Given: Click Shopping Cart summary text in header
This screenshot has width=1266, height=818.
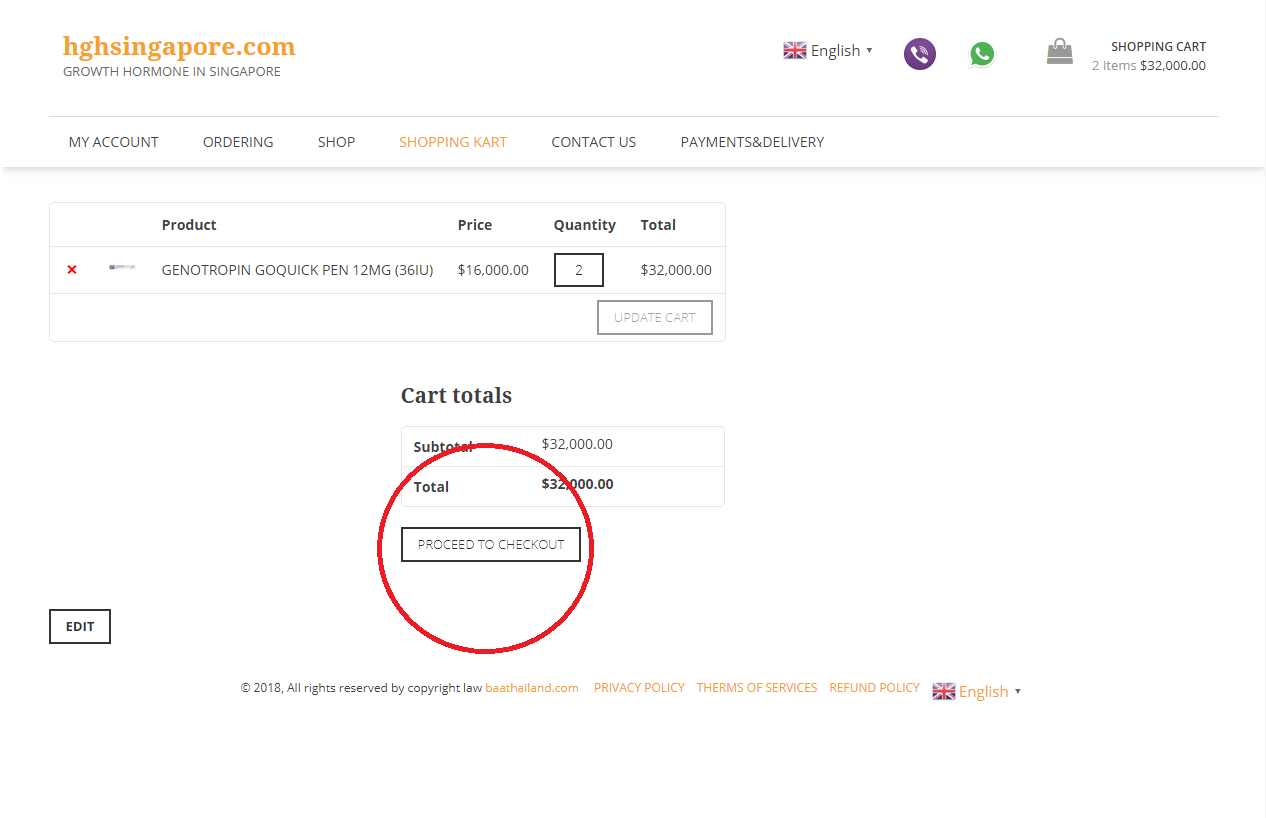Looking at the screenshot, I should tap(1158, 46).
